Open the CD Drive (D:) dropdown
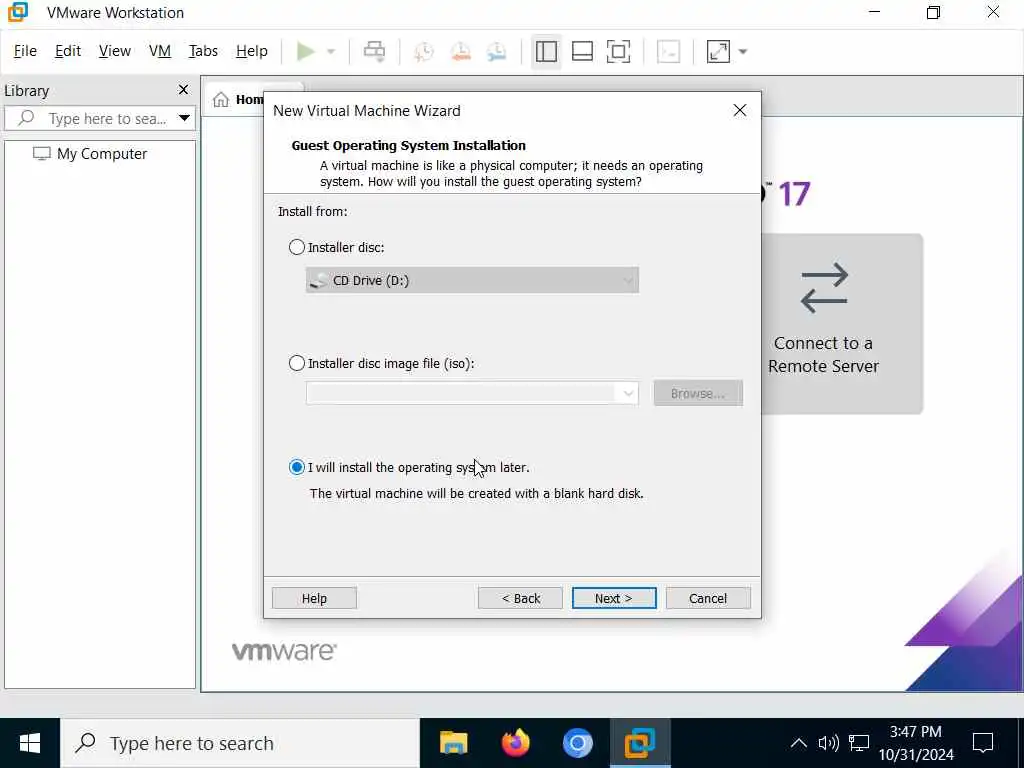This screenshot has height=768, width=1024. pyautogui.click(x=472, y=280)
